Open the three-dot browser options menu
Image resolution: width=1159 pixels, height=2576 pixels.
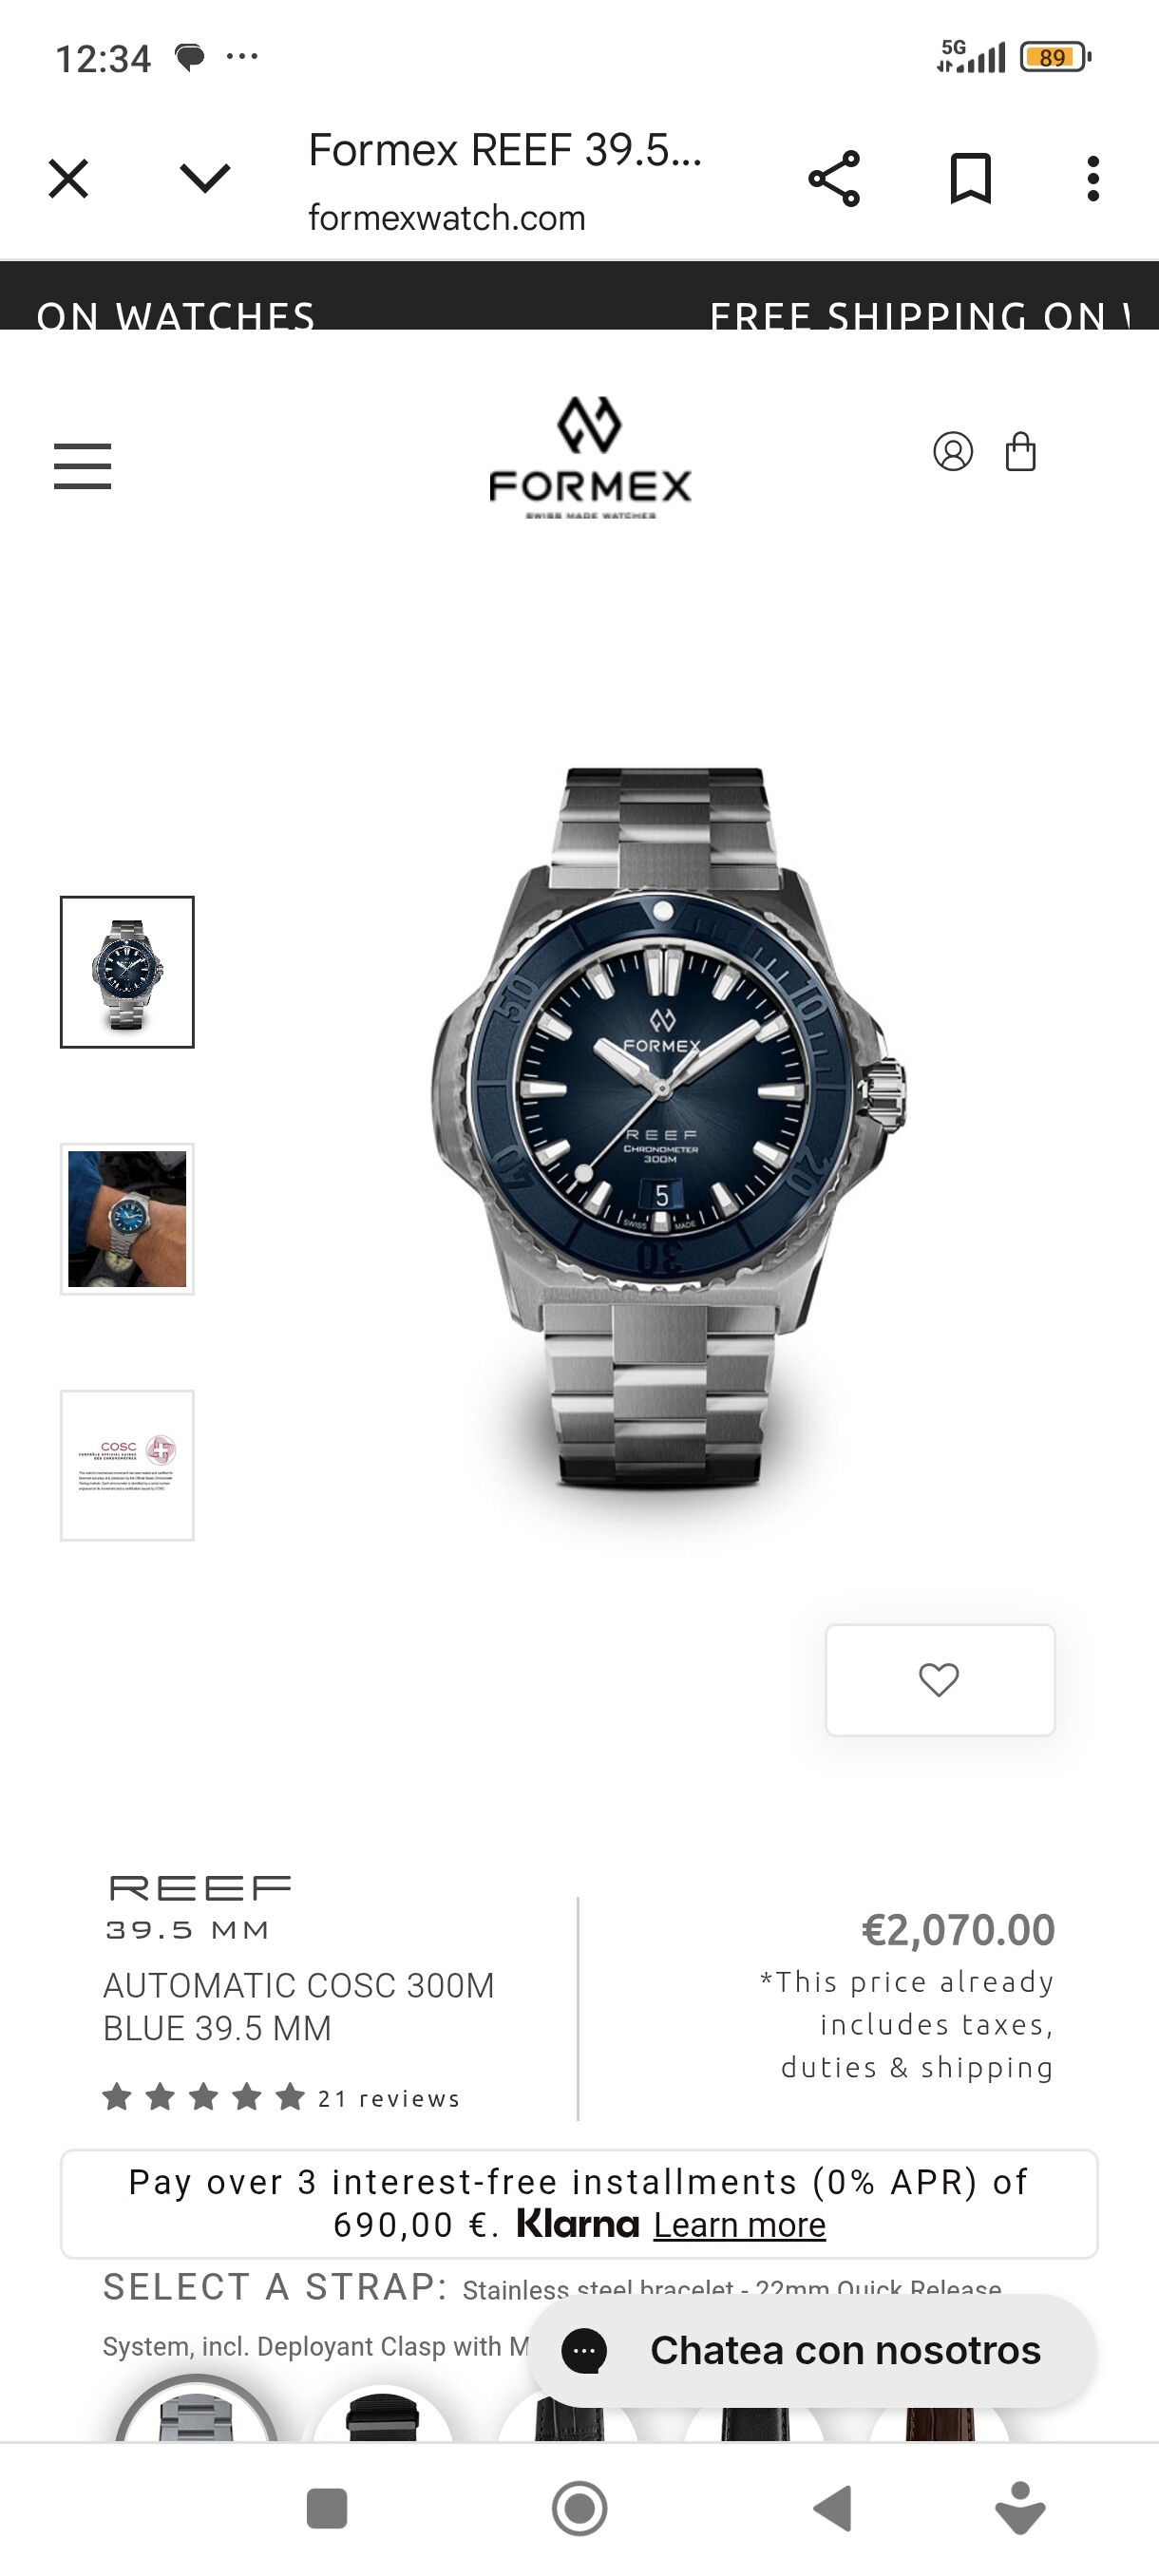1093,179
